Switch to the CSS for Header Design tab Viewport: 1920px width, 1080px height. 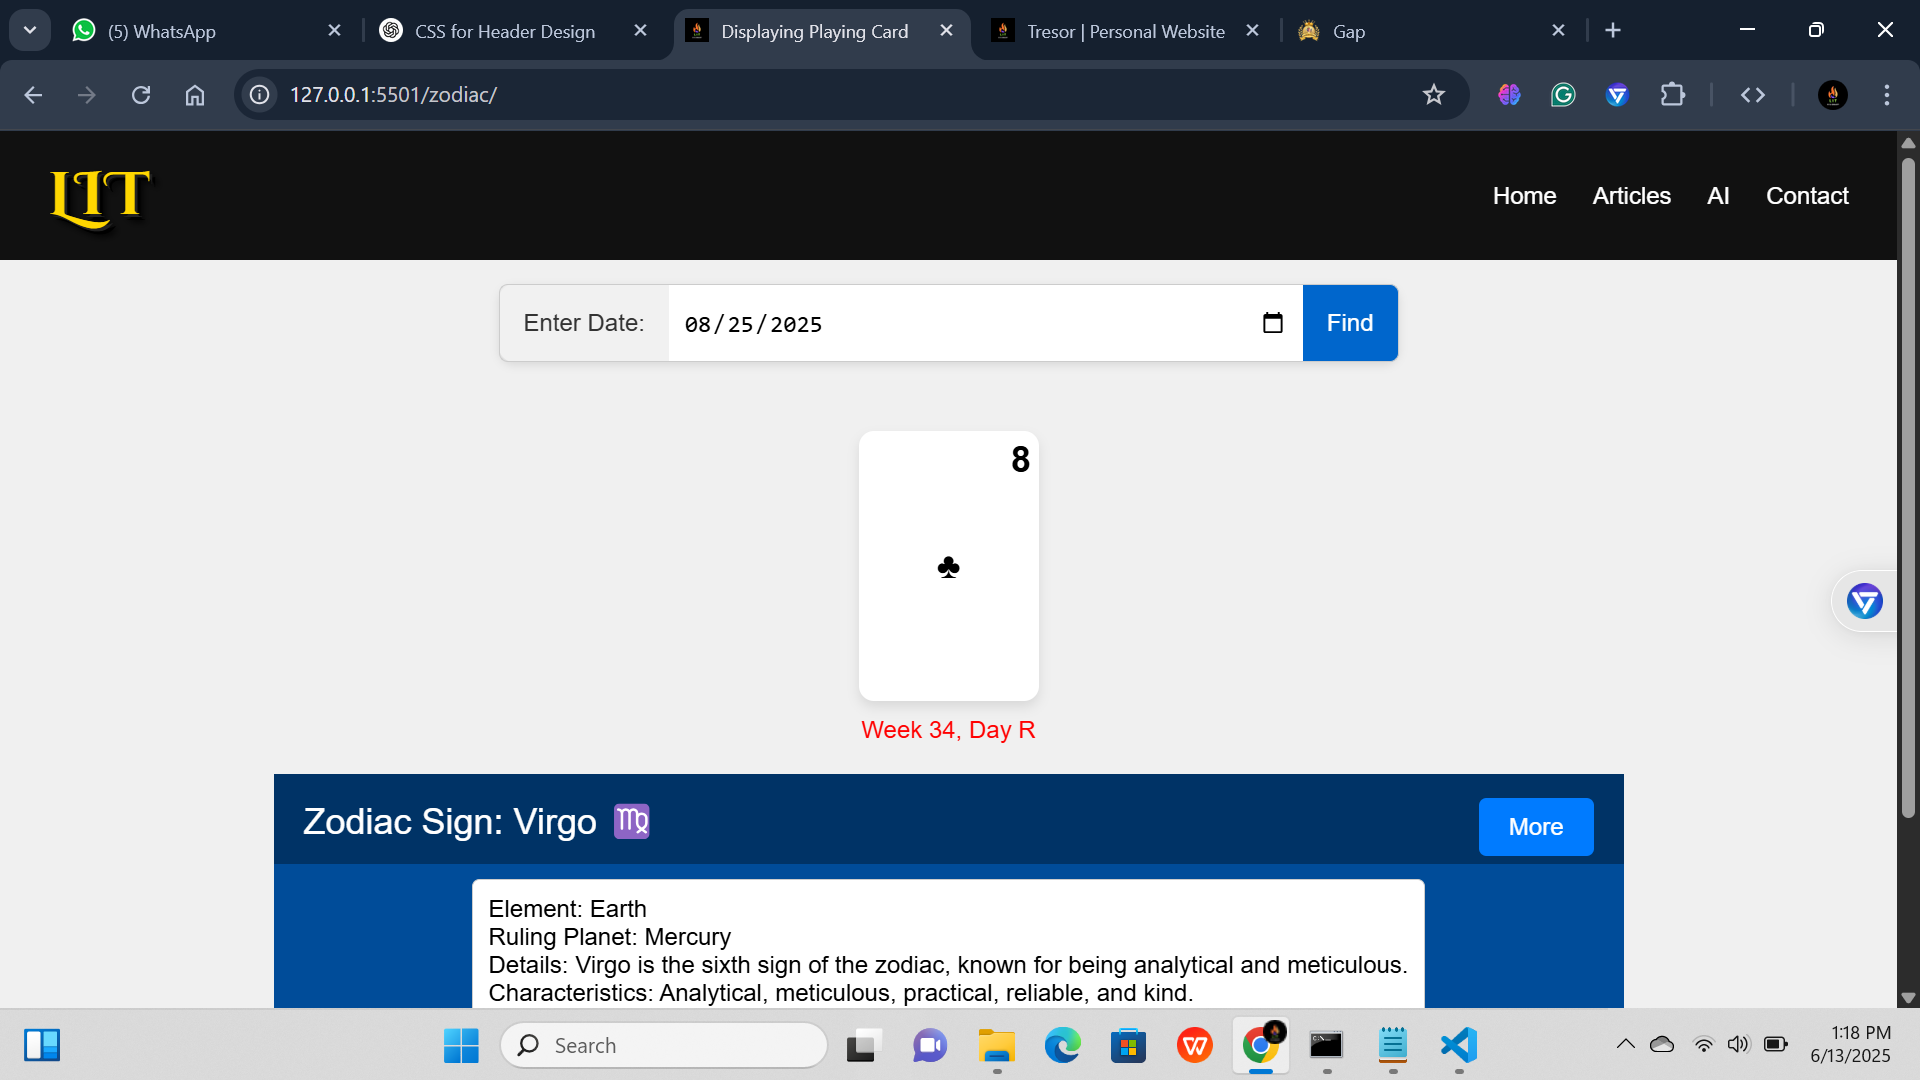tap(505, 31)
